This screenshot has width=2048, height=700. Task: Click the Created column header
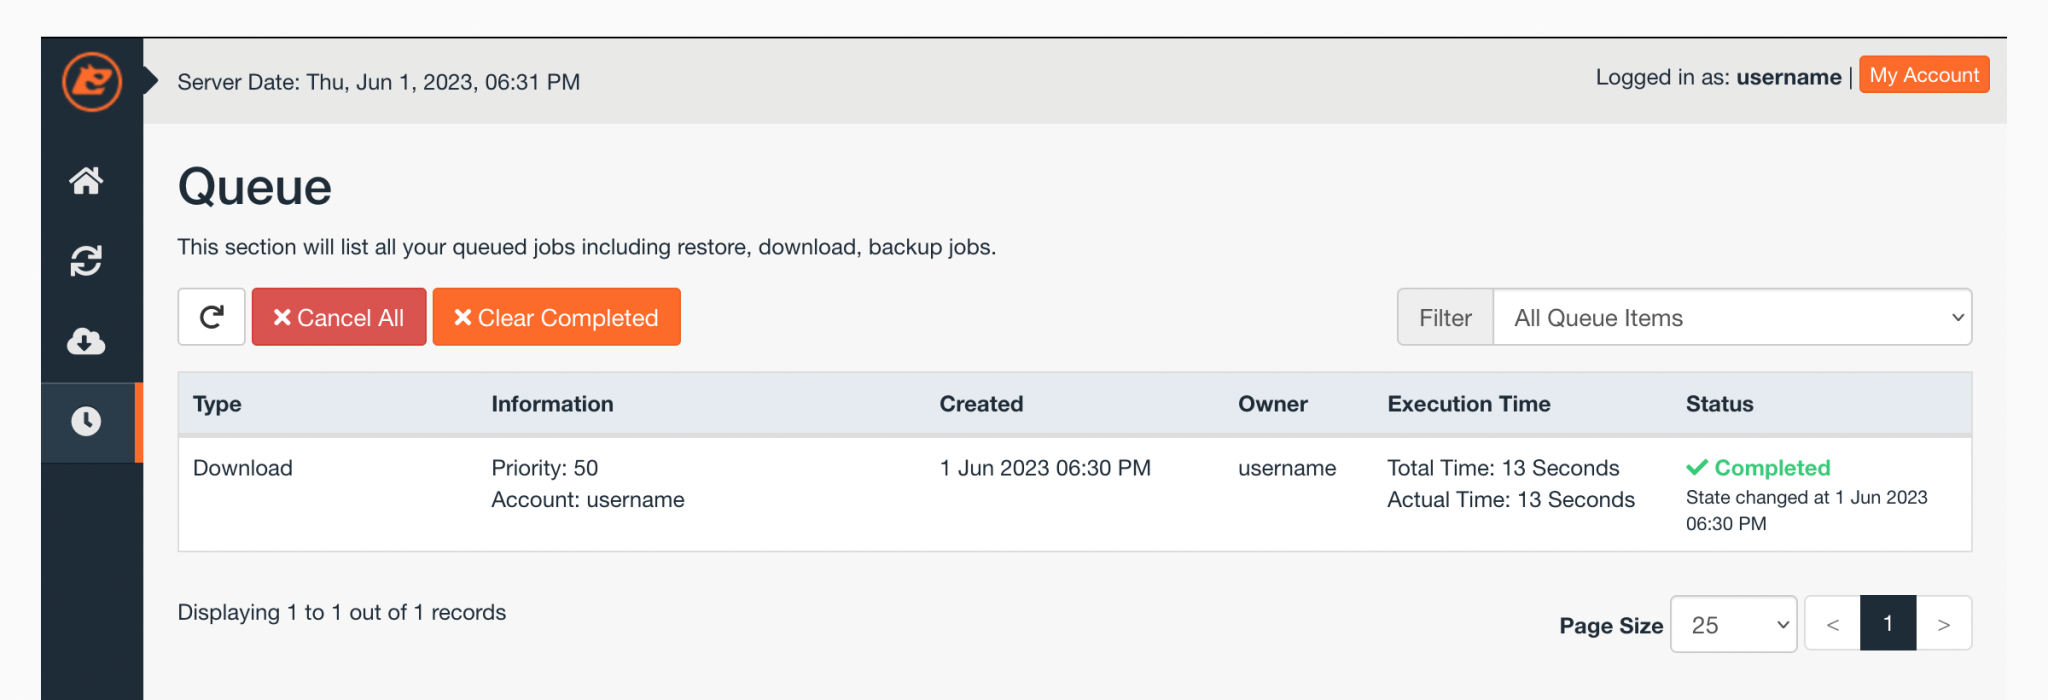tap(981, 404)
